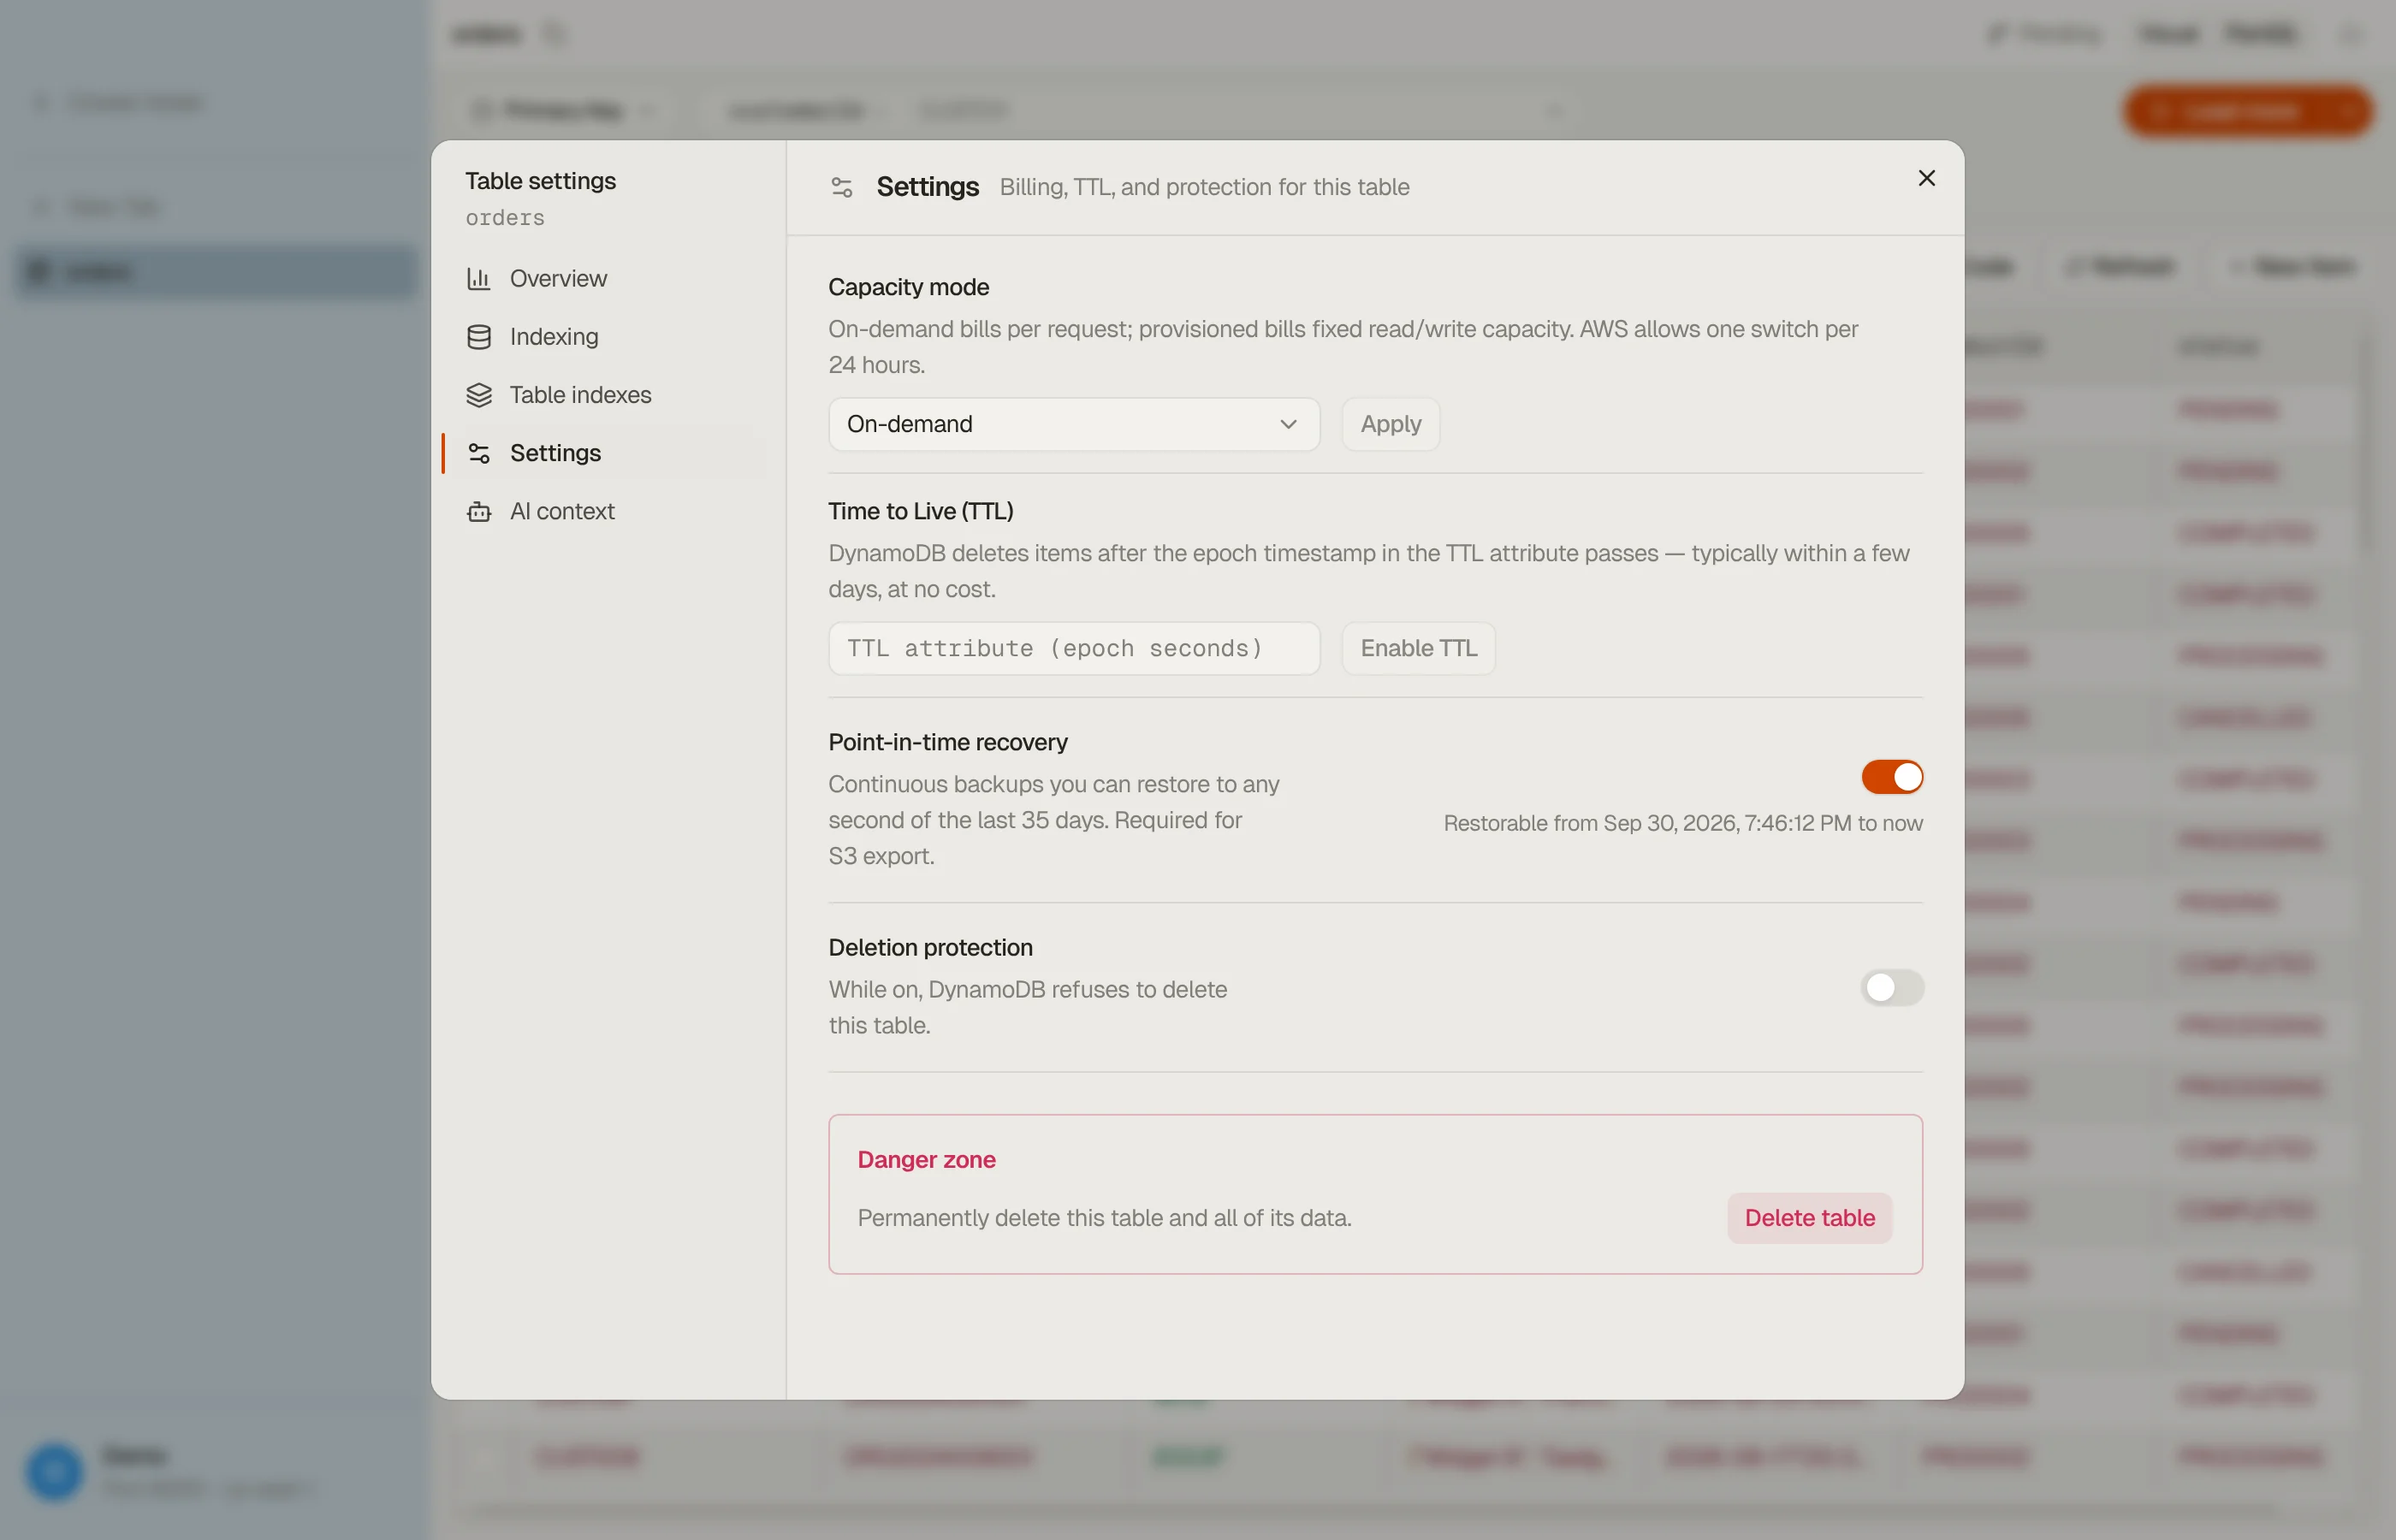The image size is (2396, 1540).
Task: Close the Table settings dialog
Action: click(1926, 178)
